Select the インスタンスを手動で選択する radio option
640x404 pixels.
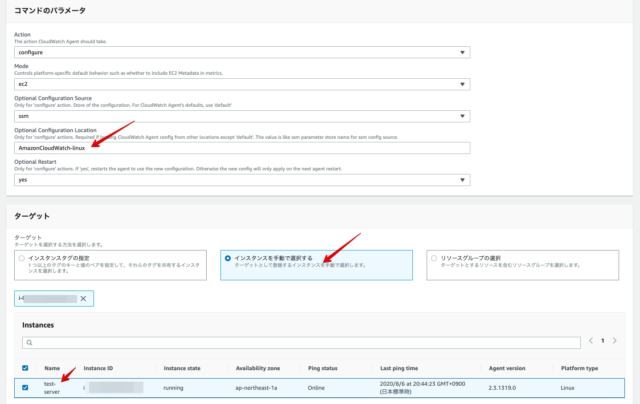click(x=228, y=258)
